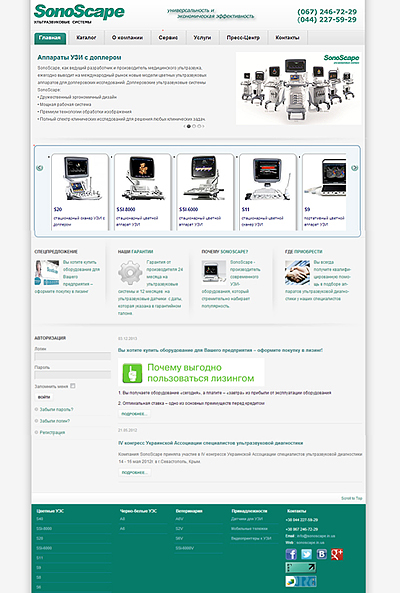Open the Facebook social icon

tap(291, 554)
